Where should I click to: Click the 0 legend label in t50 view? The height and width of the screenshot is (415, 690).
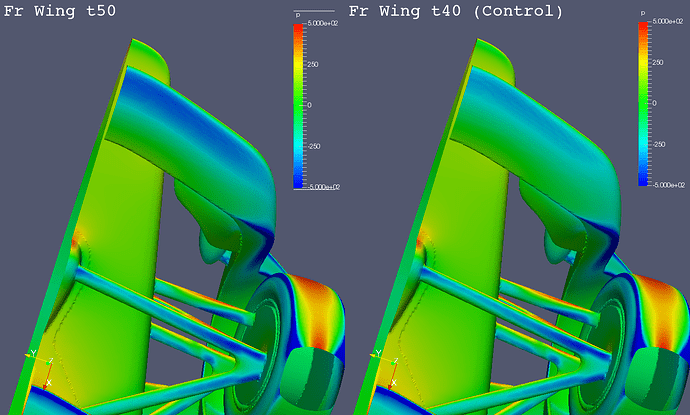[309, 105]
